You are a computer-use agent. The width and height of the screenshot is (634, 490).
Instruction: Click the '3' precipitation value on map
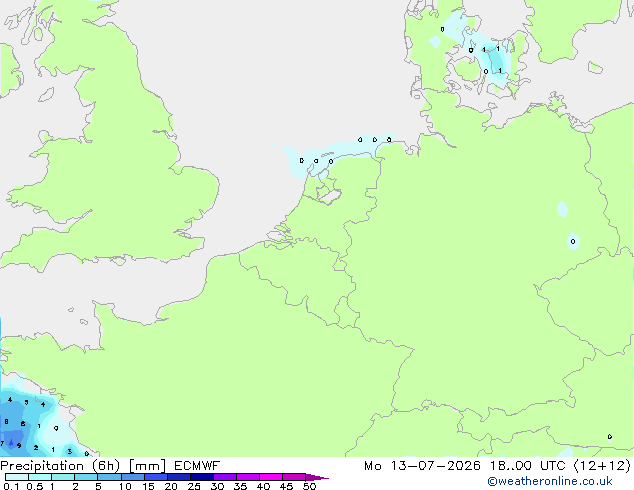point(70,452)
